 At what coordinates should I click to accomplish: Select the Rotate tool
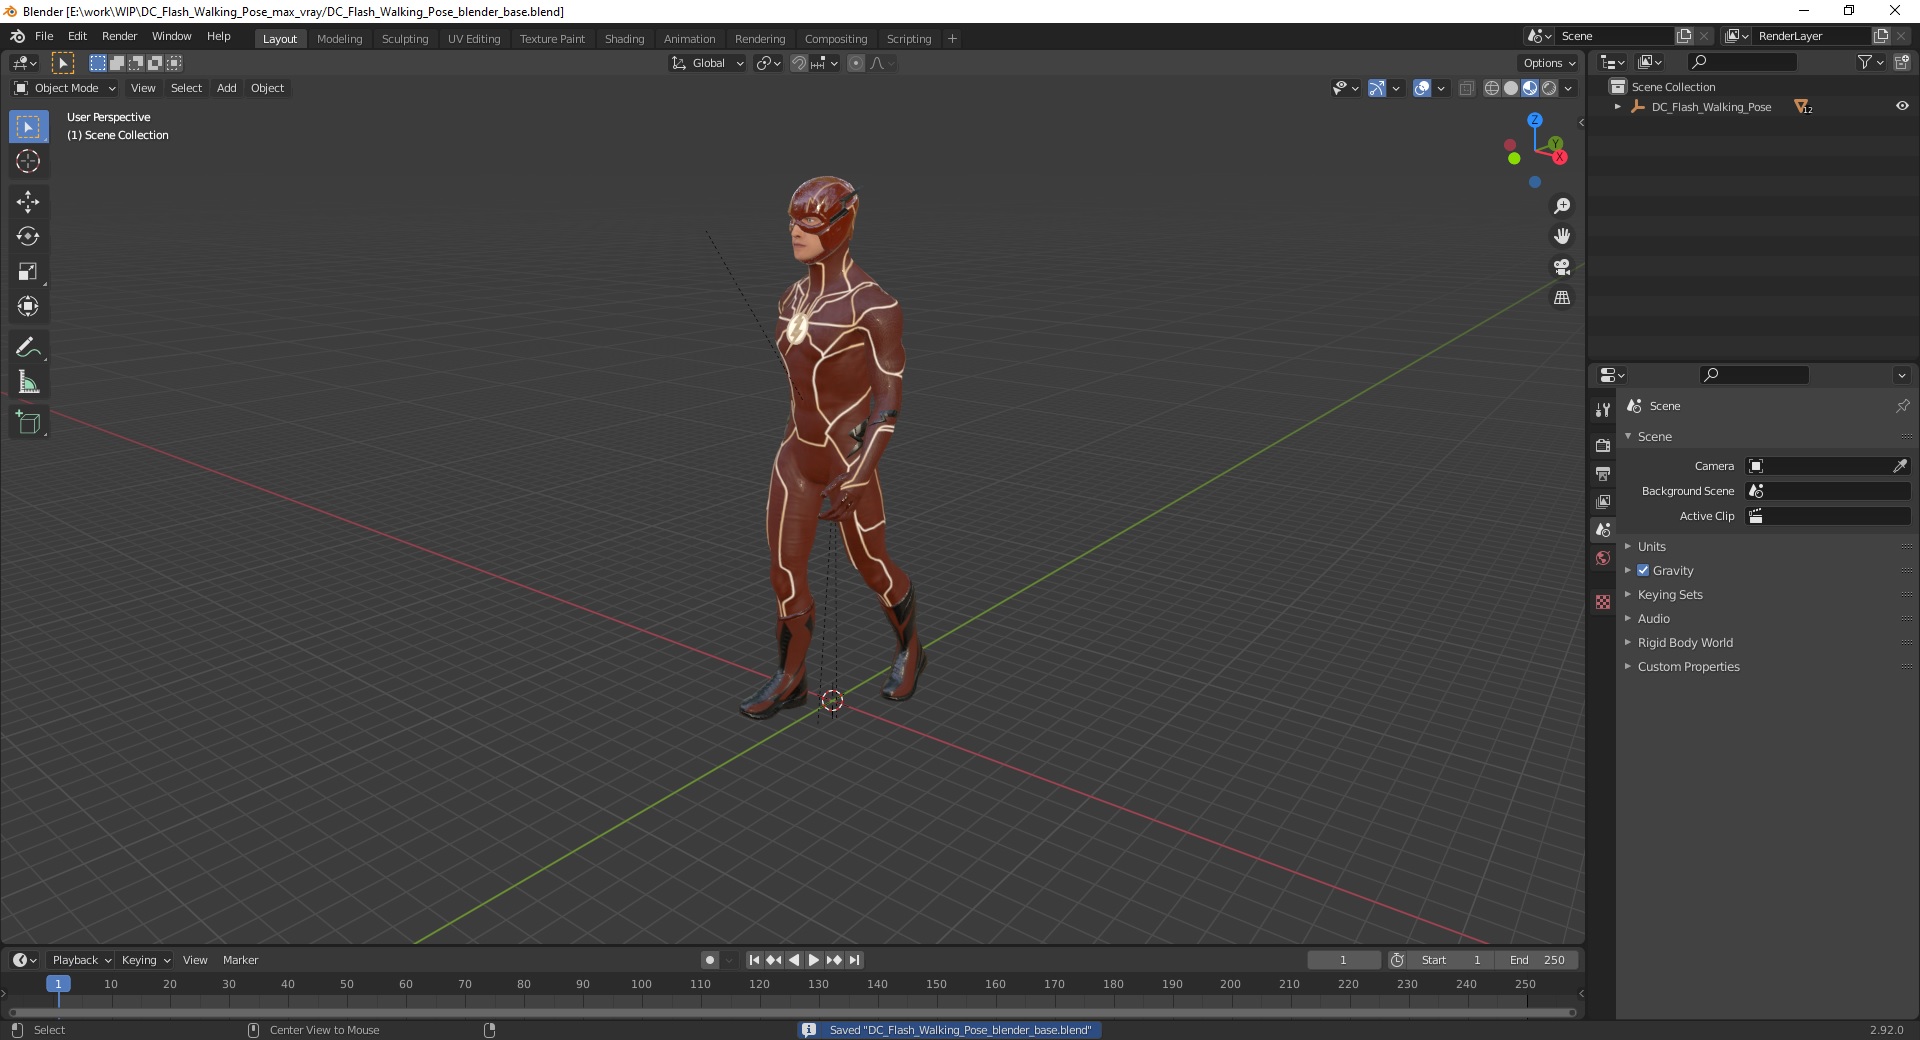[x=28, y=237]
